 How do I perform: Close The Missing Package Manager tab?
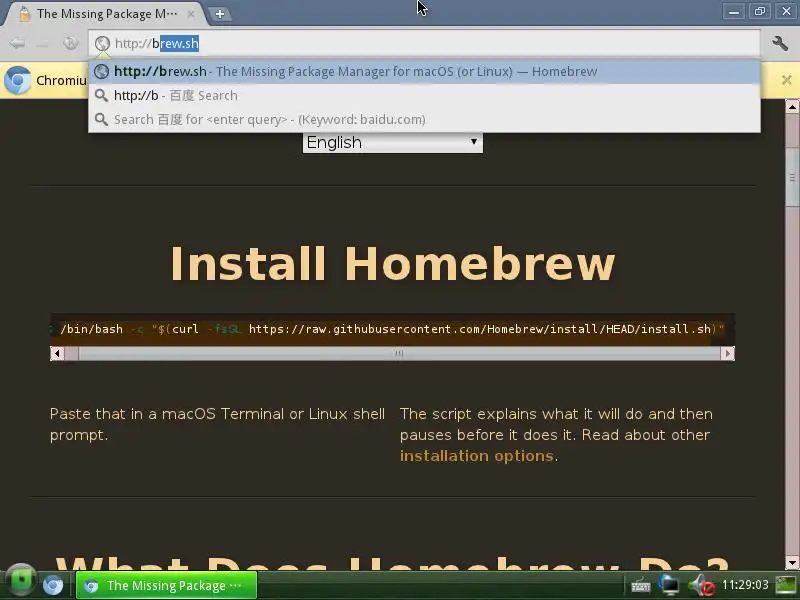pos(191,14)
